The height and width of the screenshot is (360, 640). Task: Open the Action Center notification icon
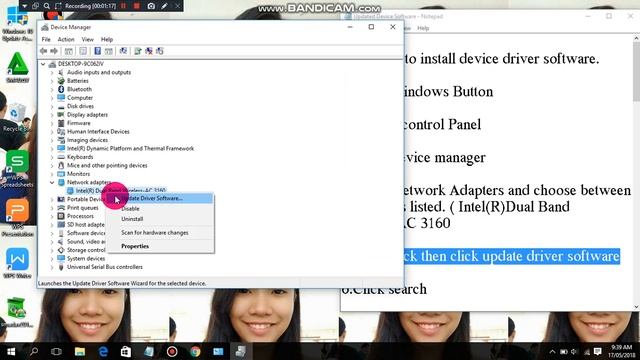coord(598,351)
